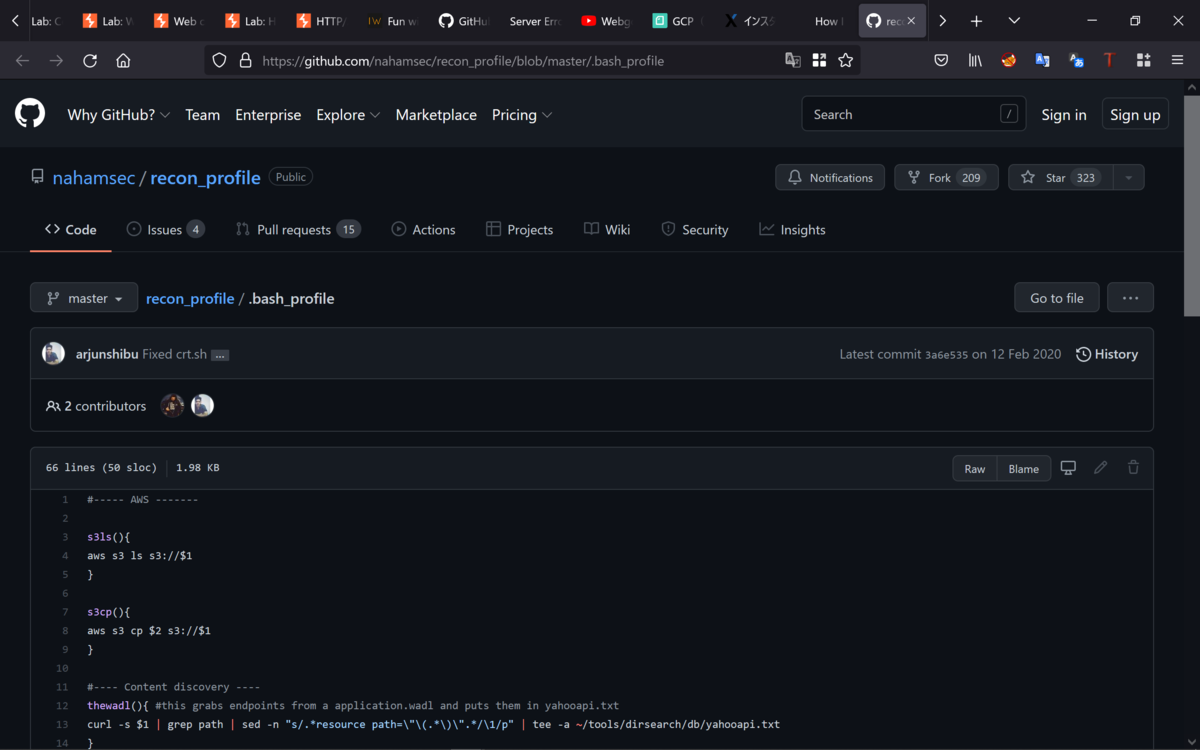Viewport: 1200px width, 750px height.
Task: Expand commit message ellipsis button
Action: click(x=220, y=355)
